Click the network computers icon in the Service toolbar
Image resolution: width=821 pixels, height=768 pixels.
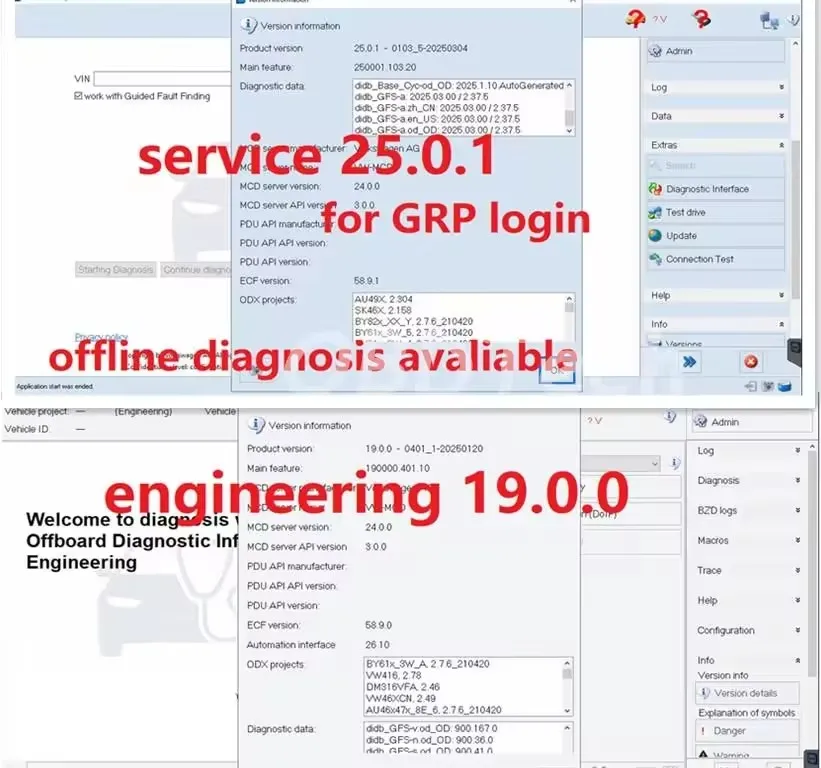pos(769,21)
